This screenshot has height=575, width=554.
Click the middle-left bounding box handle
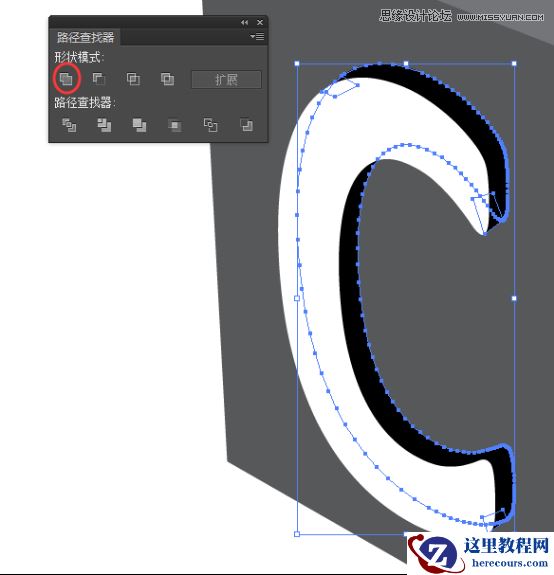click(297, 299)
